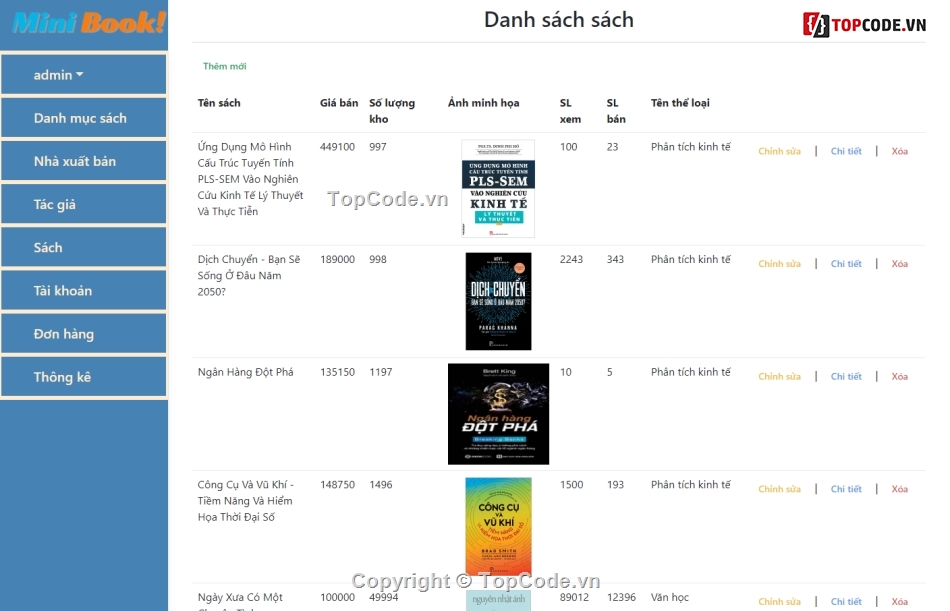Open the Tài khoản management page
The height and width of the screenshot is (611, 950).
(84, 289)
